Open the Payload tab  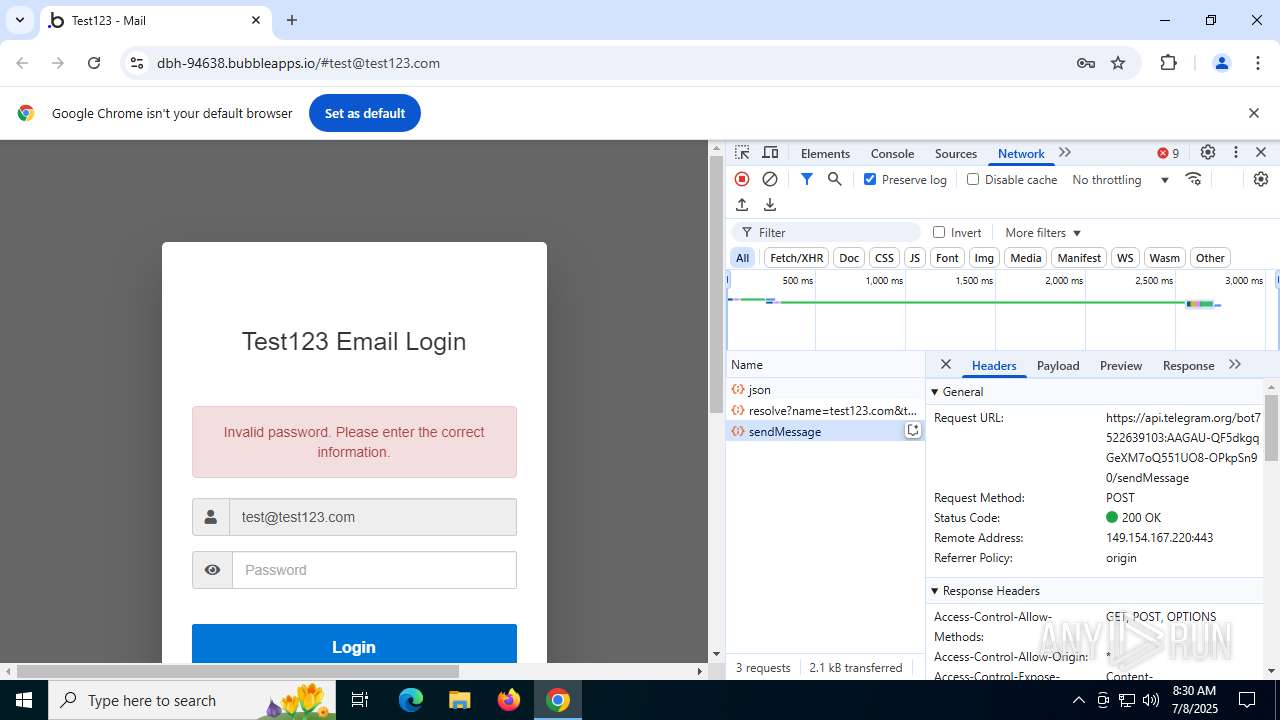tap(1058, 365)
